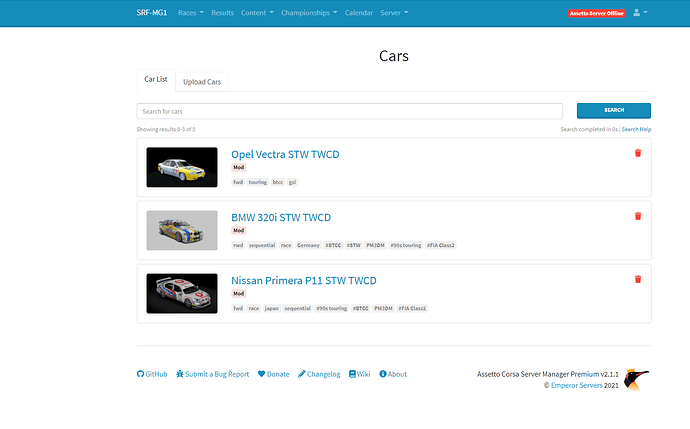690x429 pixels.
Task: Open the user account menu icon
Action: click(x=640, y=13)
